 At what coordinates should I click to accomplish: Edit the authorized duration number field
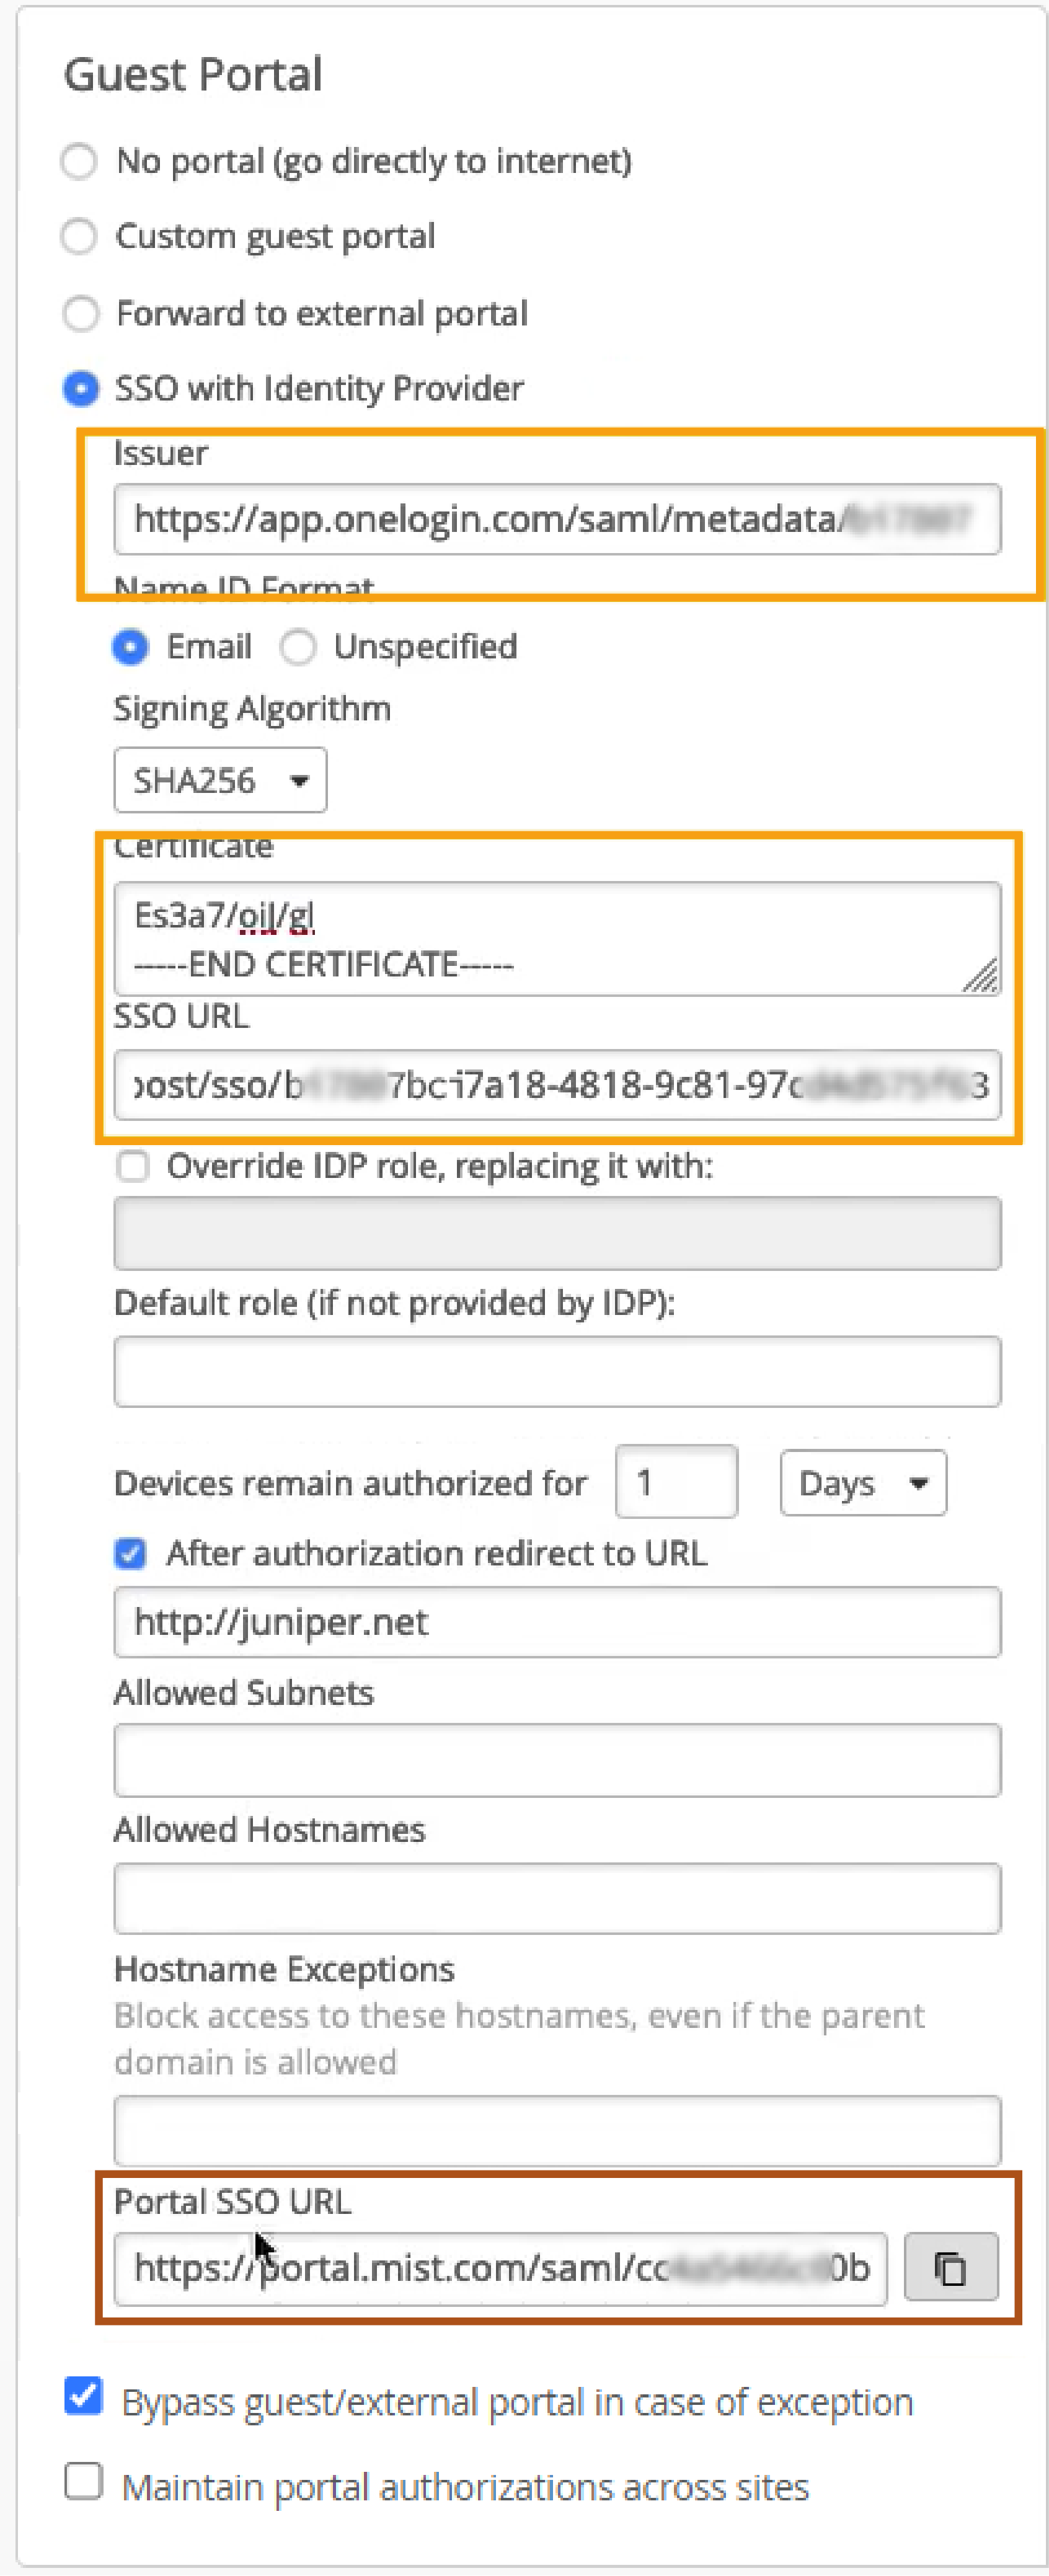(x=676, y=1482)
